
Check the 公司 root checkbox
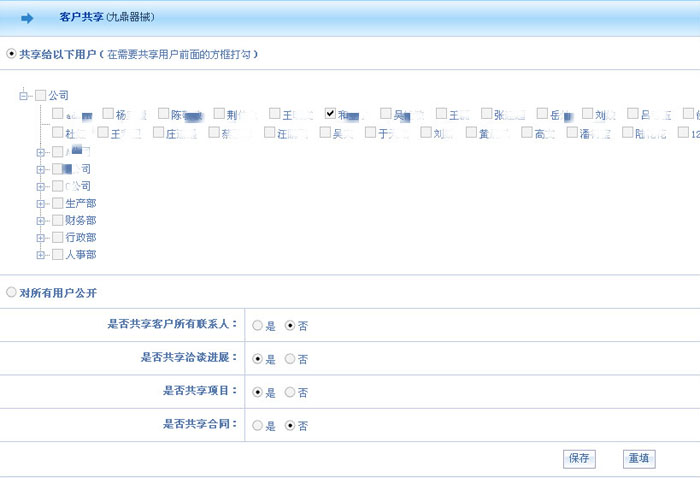tap(40, 96)
